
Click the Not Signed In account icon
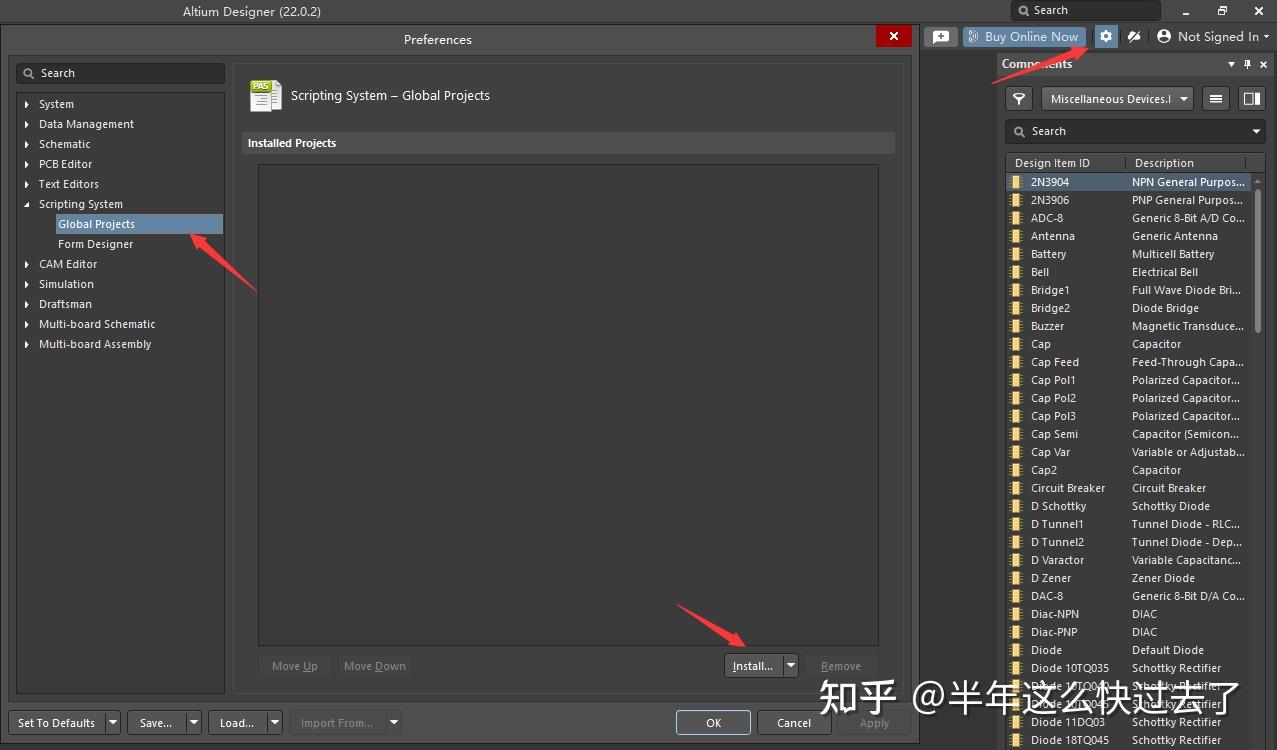(x=1164, y=36)
